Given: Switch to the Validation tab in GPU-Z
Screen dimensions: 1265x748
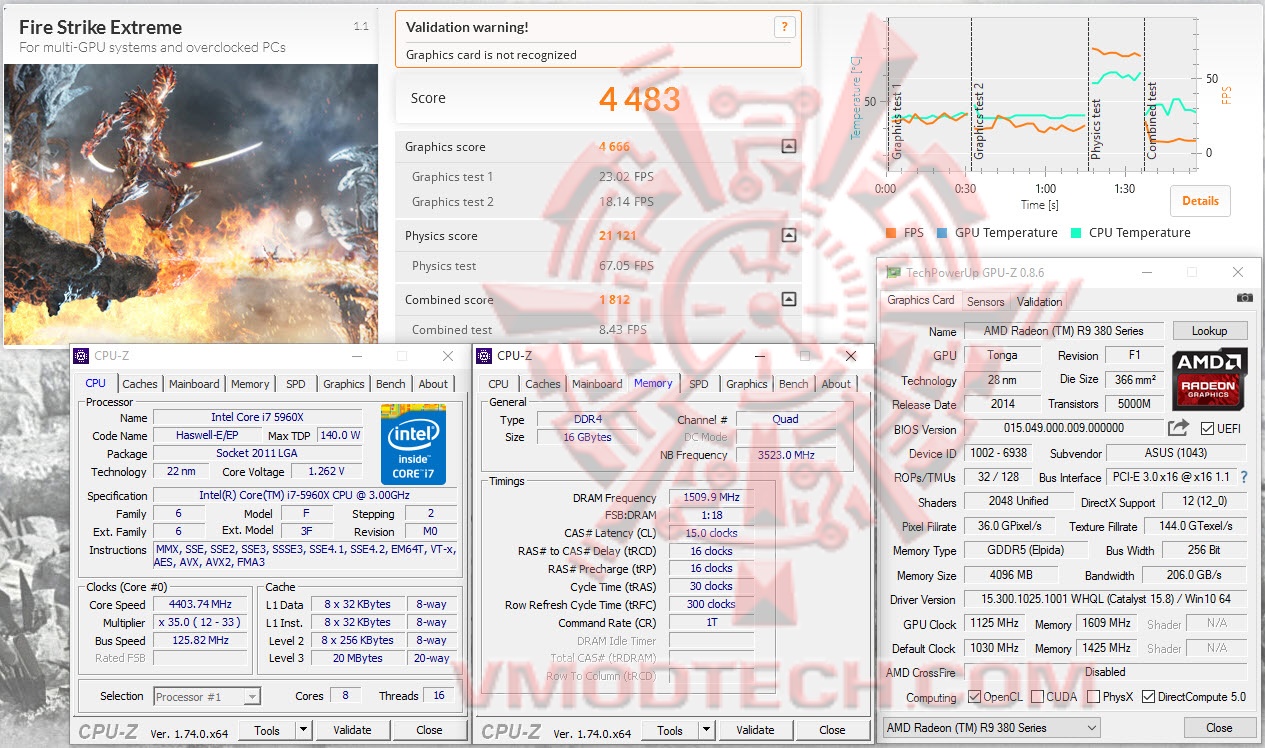Looking at the screenshot, I should pyautogui.click(x=1039, y=301).
